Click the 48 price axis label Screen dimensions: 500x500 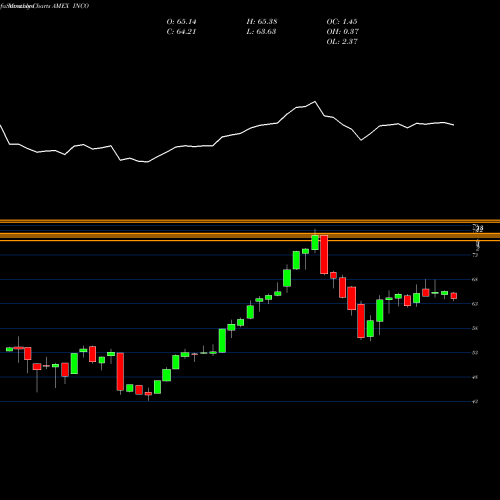click(x=475, y=377)
